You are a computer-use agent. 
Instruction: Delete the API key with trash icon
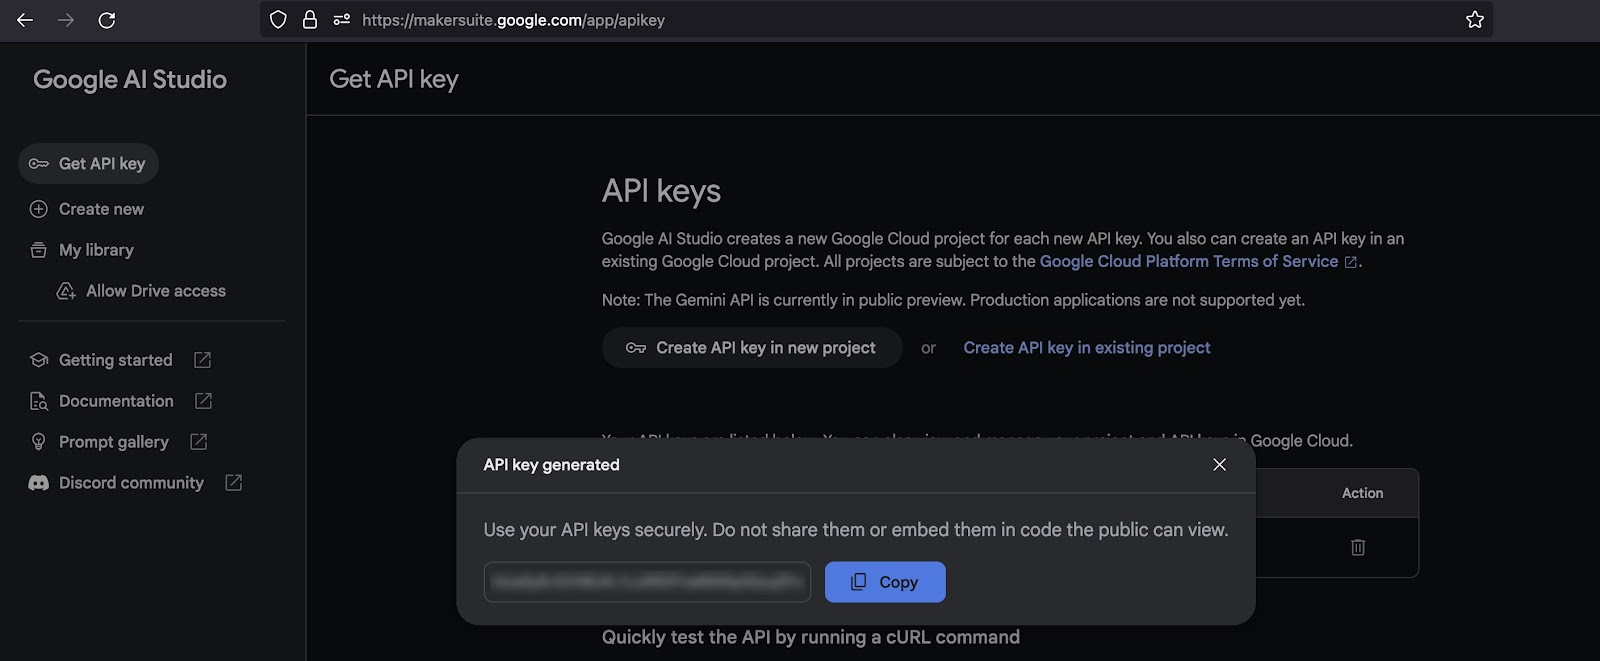[x=1358, y=547]
